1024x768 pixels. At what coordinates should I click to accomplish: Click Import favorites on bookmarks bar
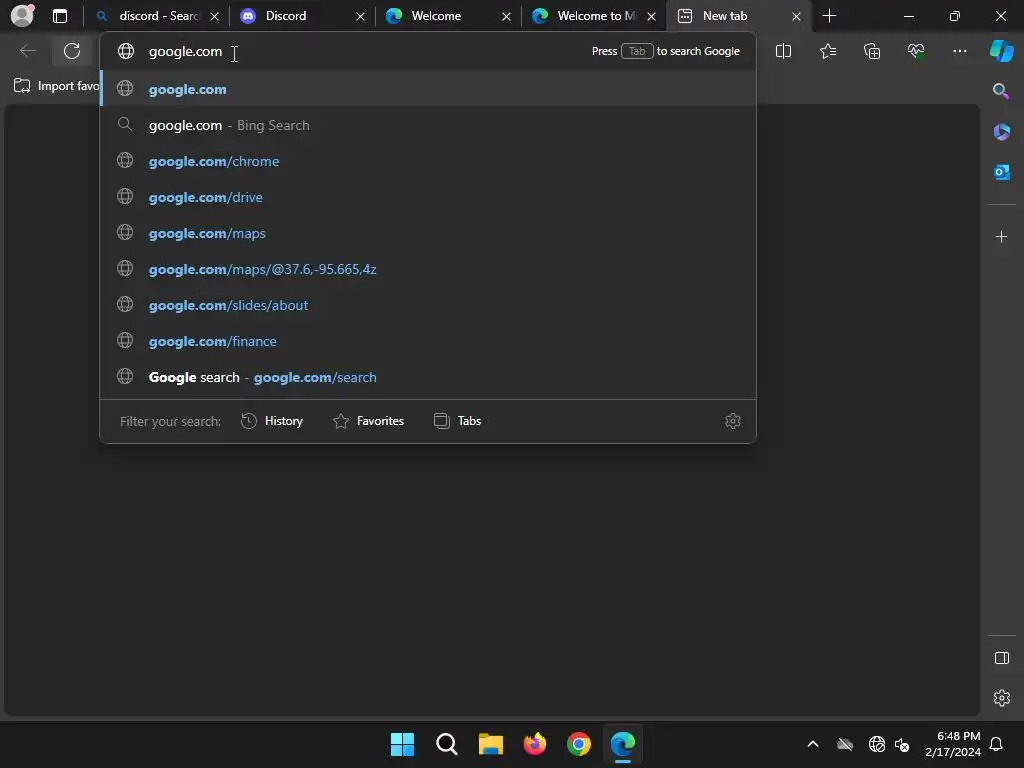(x=56, y=86)
